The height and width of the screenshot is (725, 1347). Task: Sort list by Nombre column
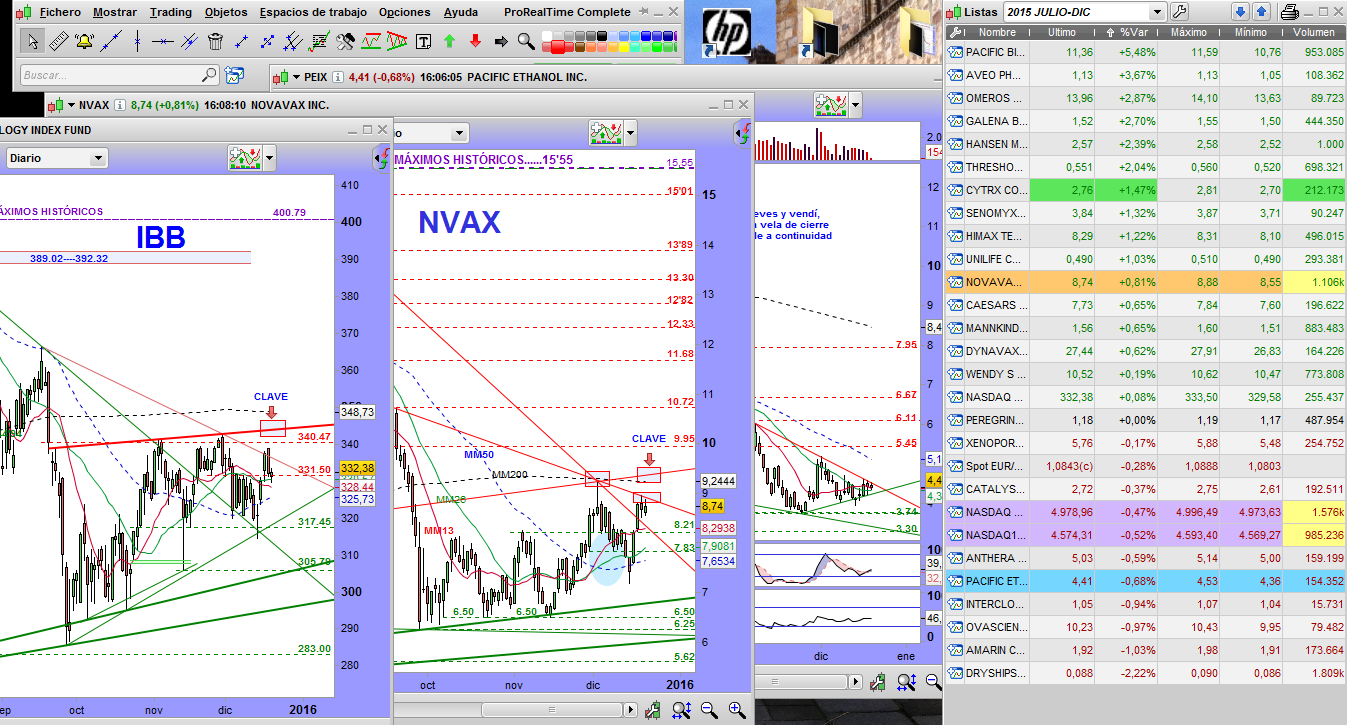coord(996,32)
